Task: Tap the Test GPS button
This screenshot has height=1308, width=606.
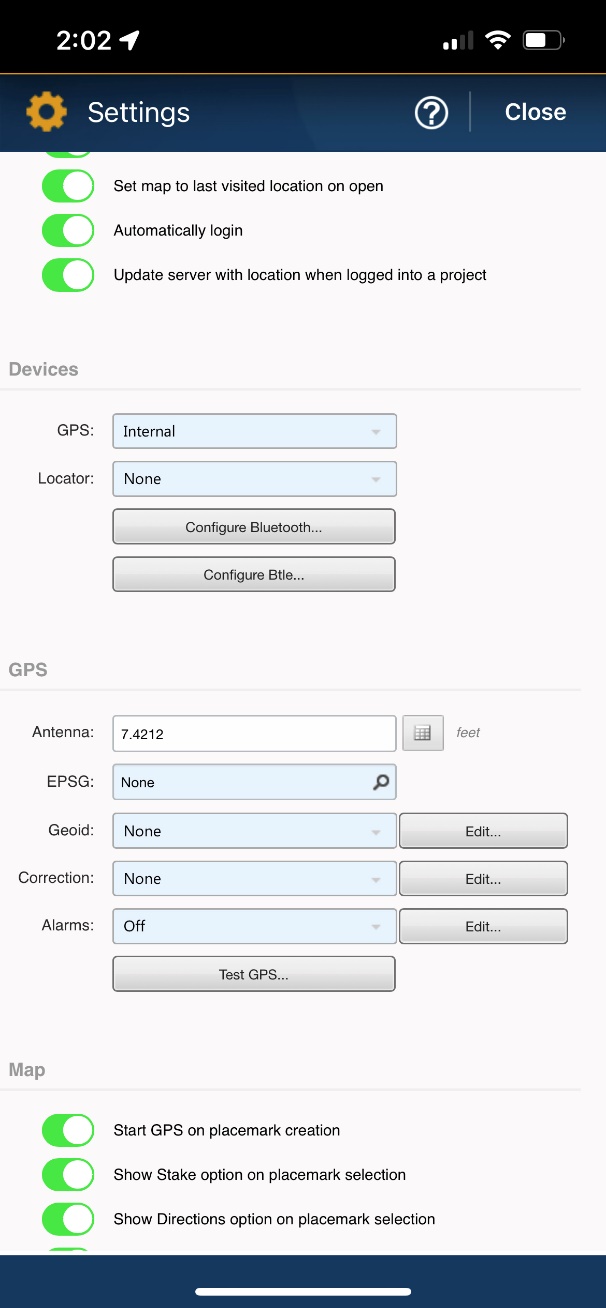Action: coord(254,974)
